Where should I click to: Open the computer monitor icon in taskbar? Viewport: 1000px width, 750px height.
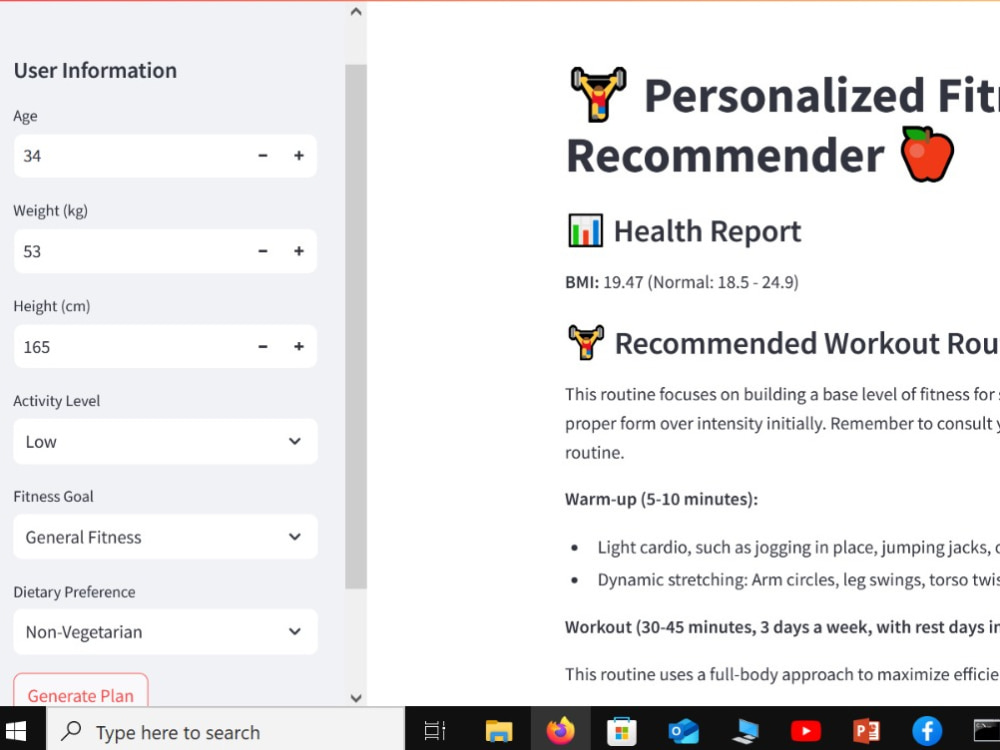pos(745,732)
